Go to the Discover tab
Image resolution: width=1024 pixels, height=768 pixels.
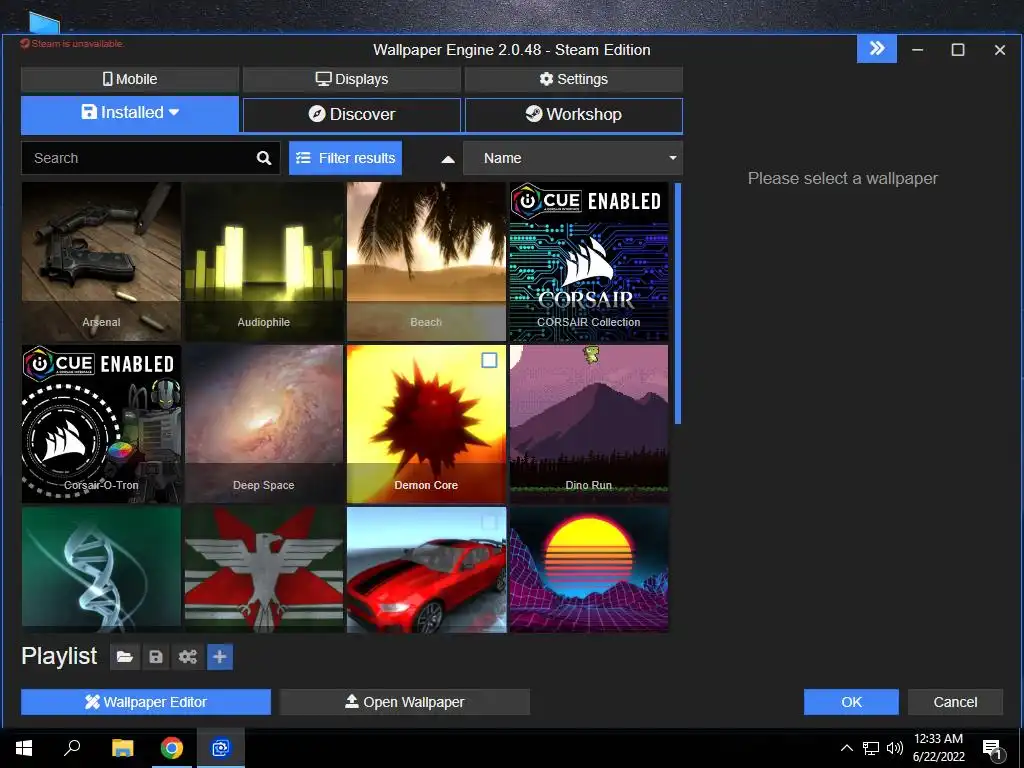pos(352,114)
